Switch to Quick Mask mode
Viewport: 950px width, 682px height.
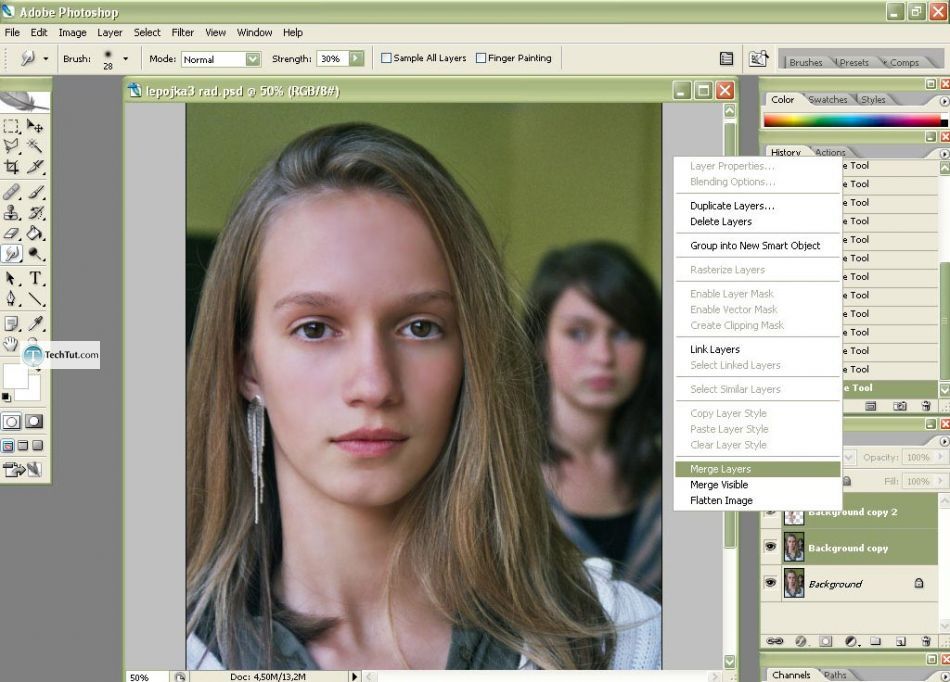[34, 422]
